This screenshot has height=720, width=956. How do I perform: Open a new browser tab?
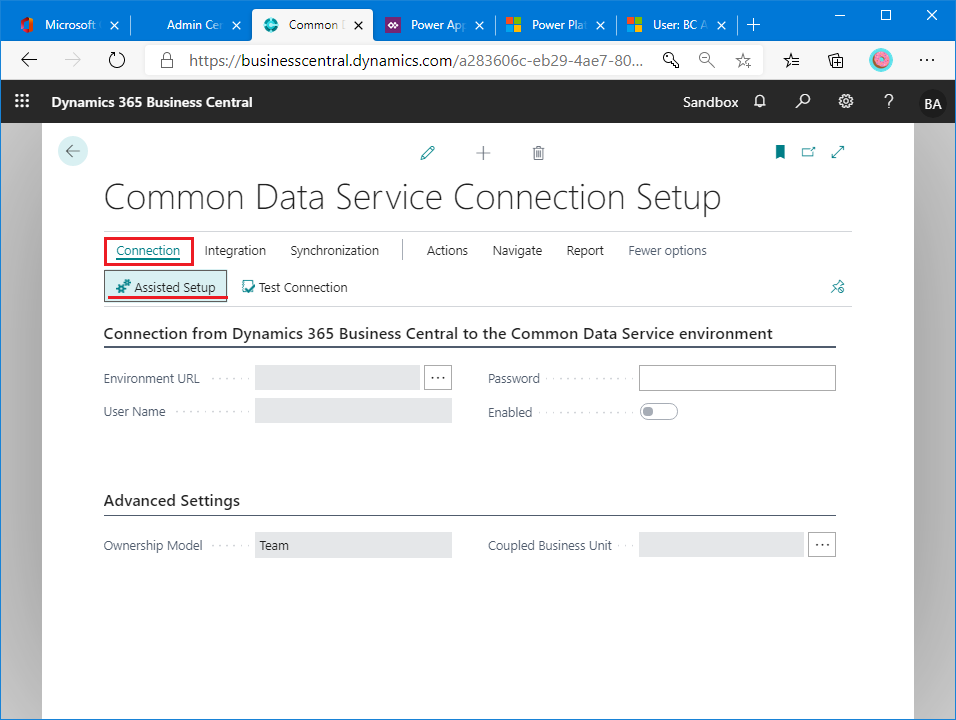click(x=754, y=25)
